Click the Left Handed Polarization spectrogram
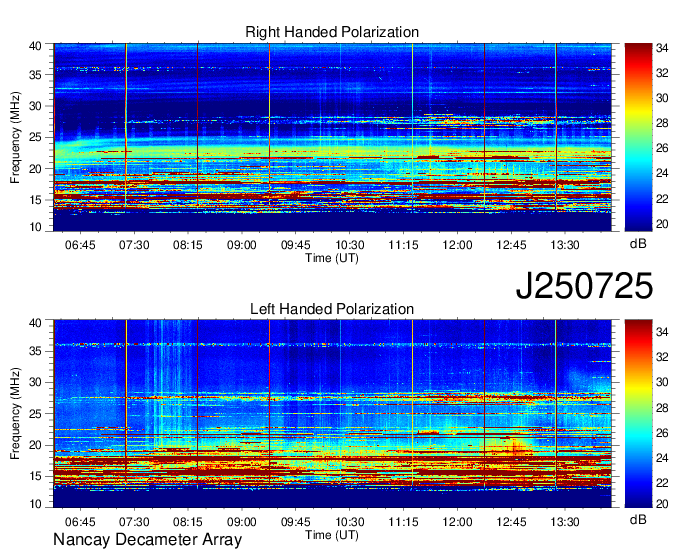Image resolution: width=680 pixels, height=552 pixels. [332, 414]
